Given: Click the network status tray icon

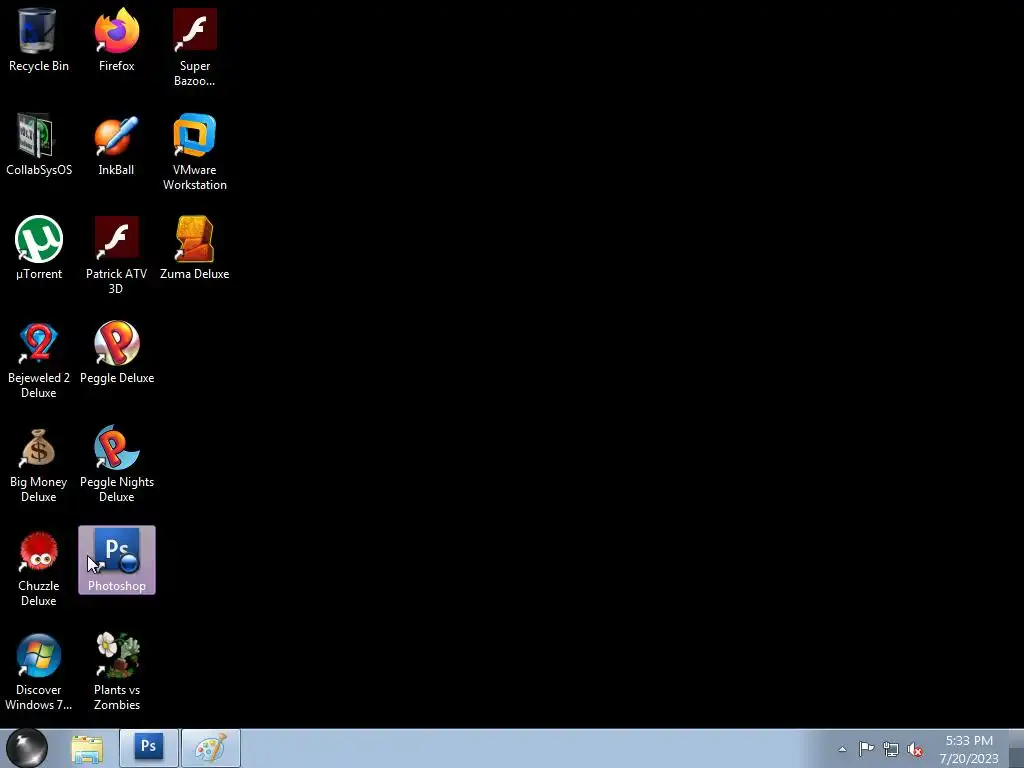Looking at the screenshot, I should click(891, 749).
